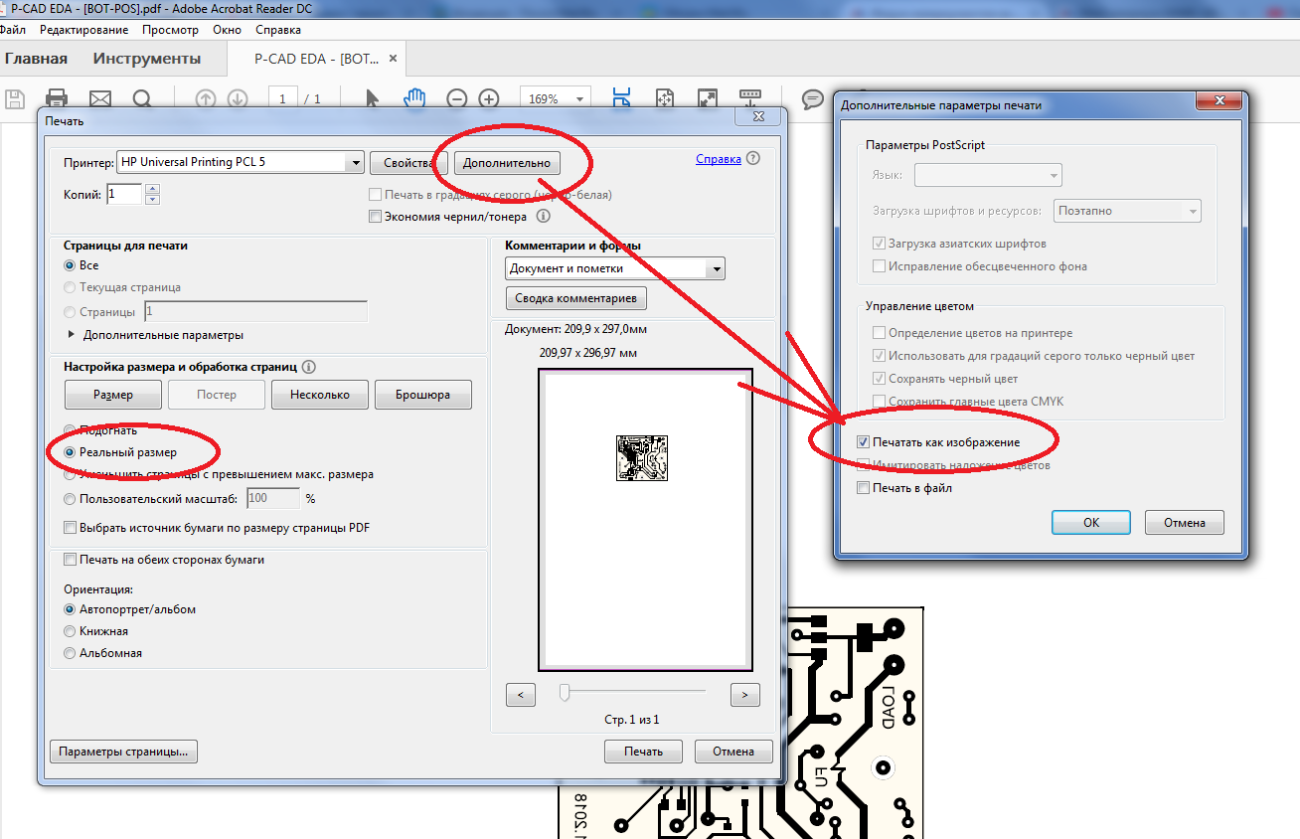1300x839 pixels.
Task: Click the magnifier search icon in toolbar
Action: (142, 99)
